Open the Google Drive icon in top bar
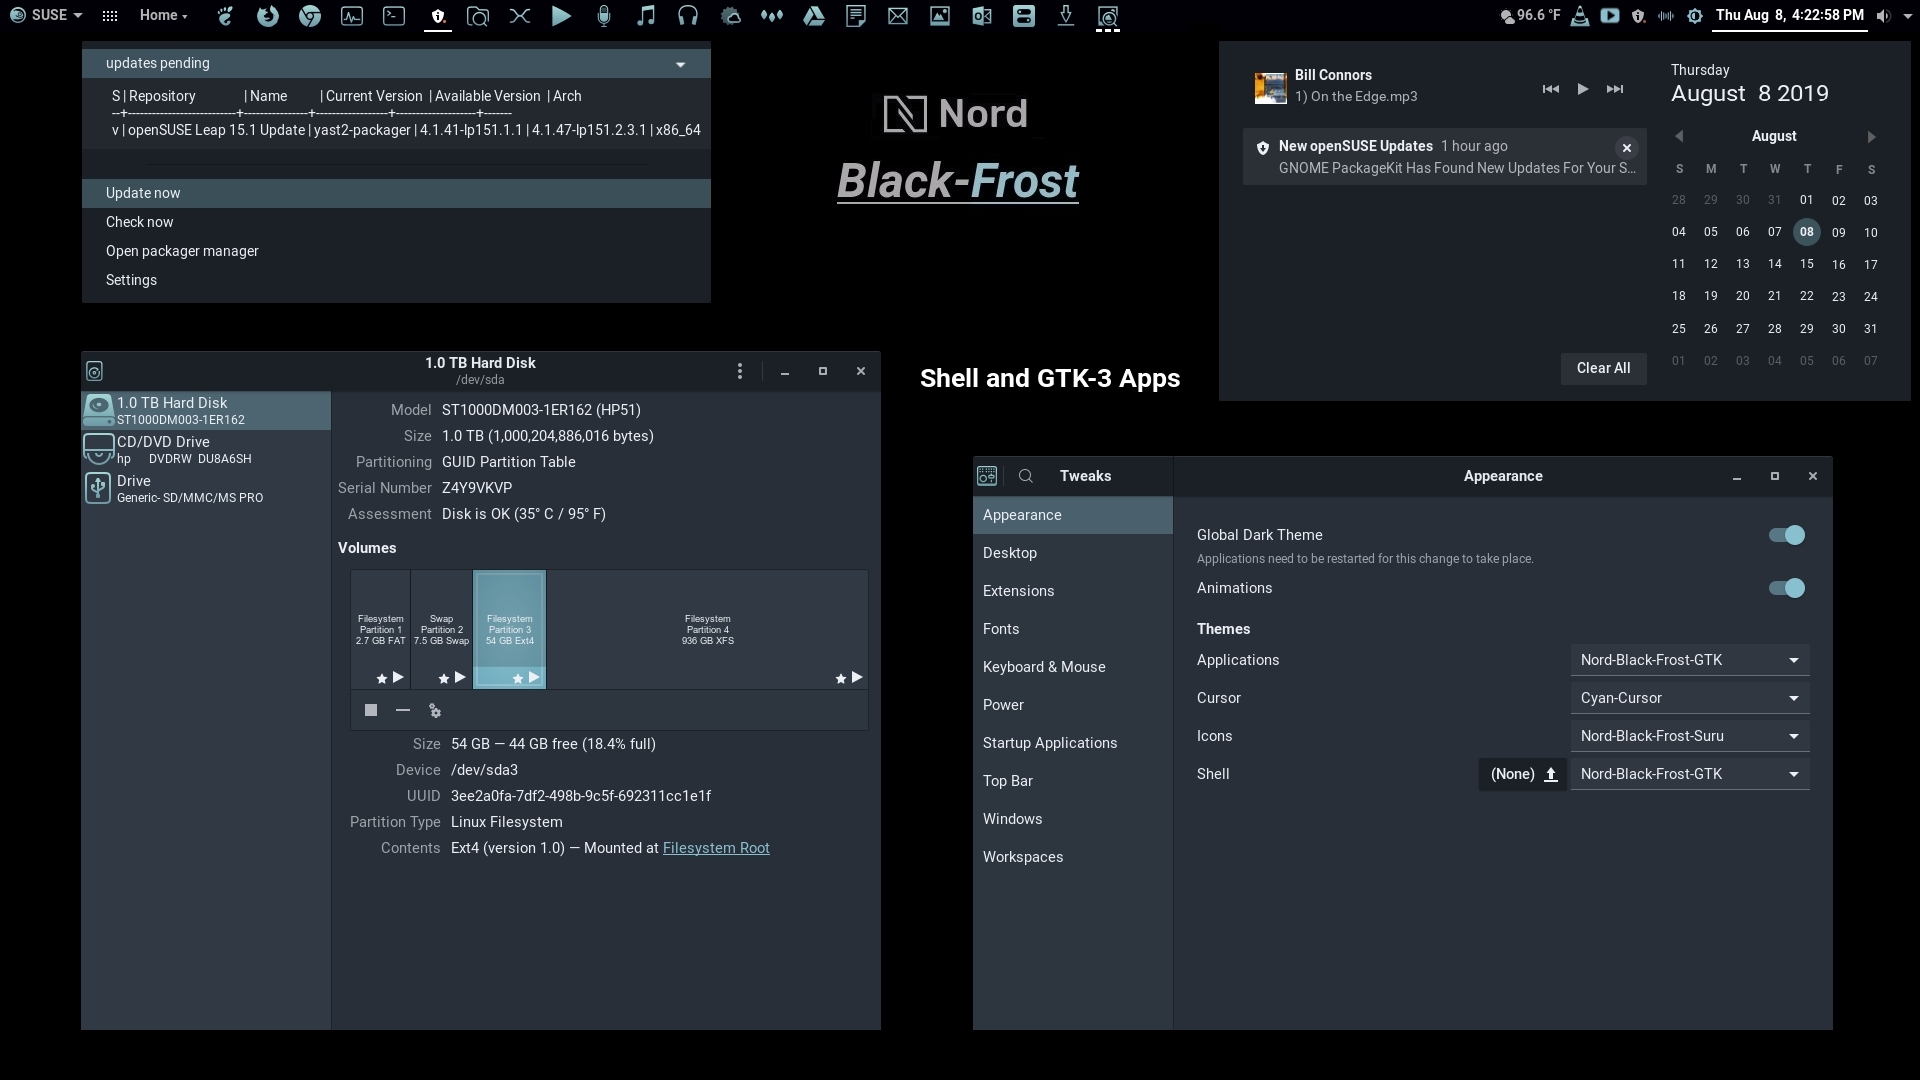 pyautogui.click(x=814, y=16)
